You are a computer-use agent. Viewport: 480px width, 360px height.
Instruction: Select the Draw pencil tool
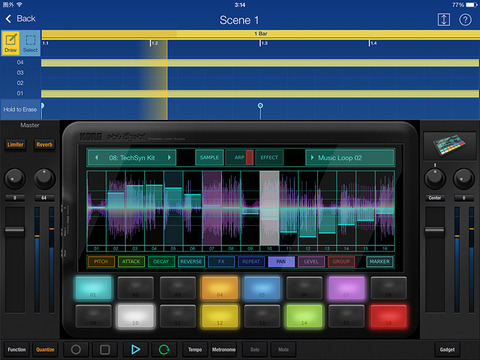point(11,43)
